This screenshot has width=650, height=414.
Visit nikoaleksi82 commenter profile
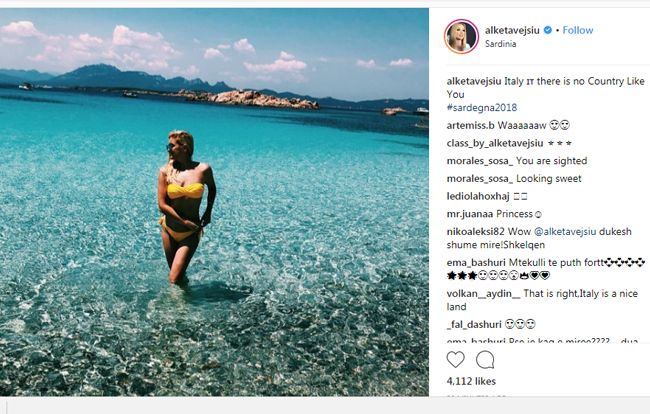point(475,232)
